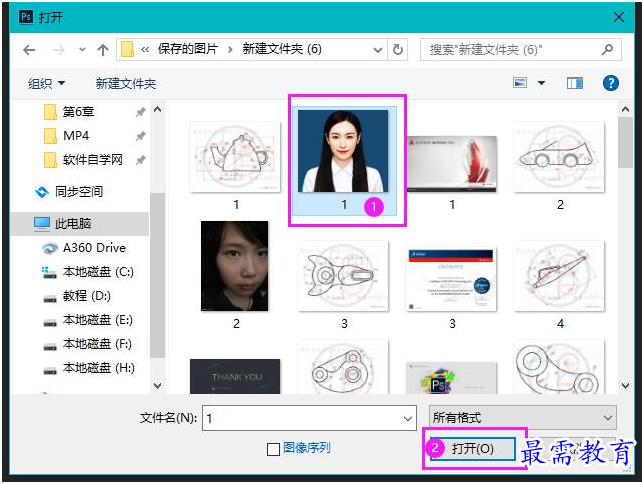Refresh the current folder listing
The image size is (642, 484).
(x=398, y=50)
